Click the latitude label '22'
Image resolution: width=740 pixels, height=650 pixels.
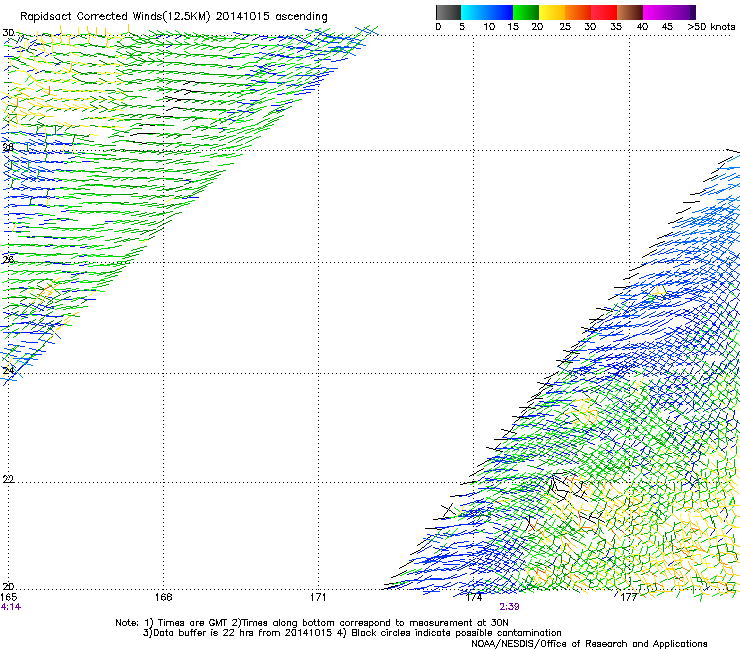coord(8,479)
